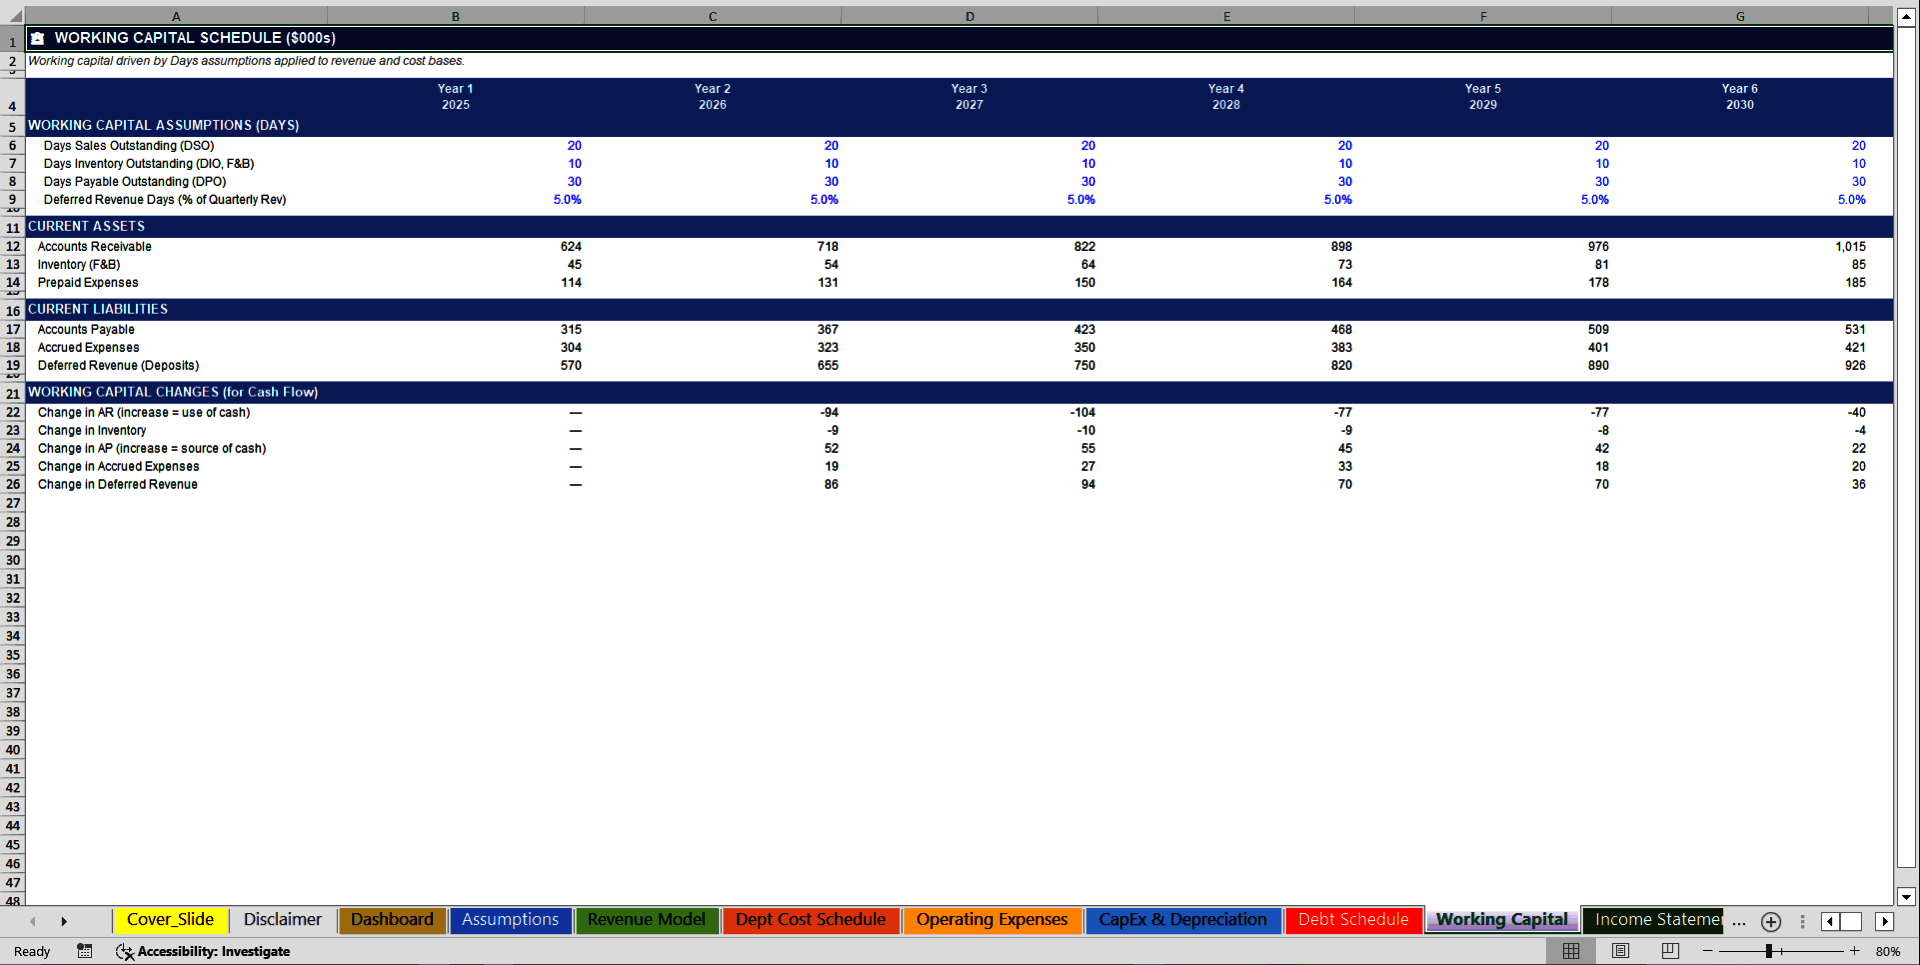Open the Accessibility: Investigate checker
Viewport: 1920px width, 965px height.
pos(204,951)
